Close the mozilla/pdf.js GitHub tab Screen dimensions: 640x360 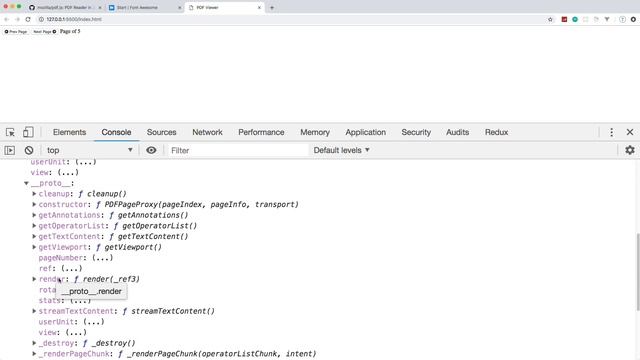(100, 7)
